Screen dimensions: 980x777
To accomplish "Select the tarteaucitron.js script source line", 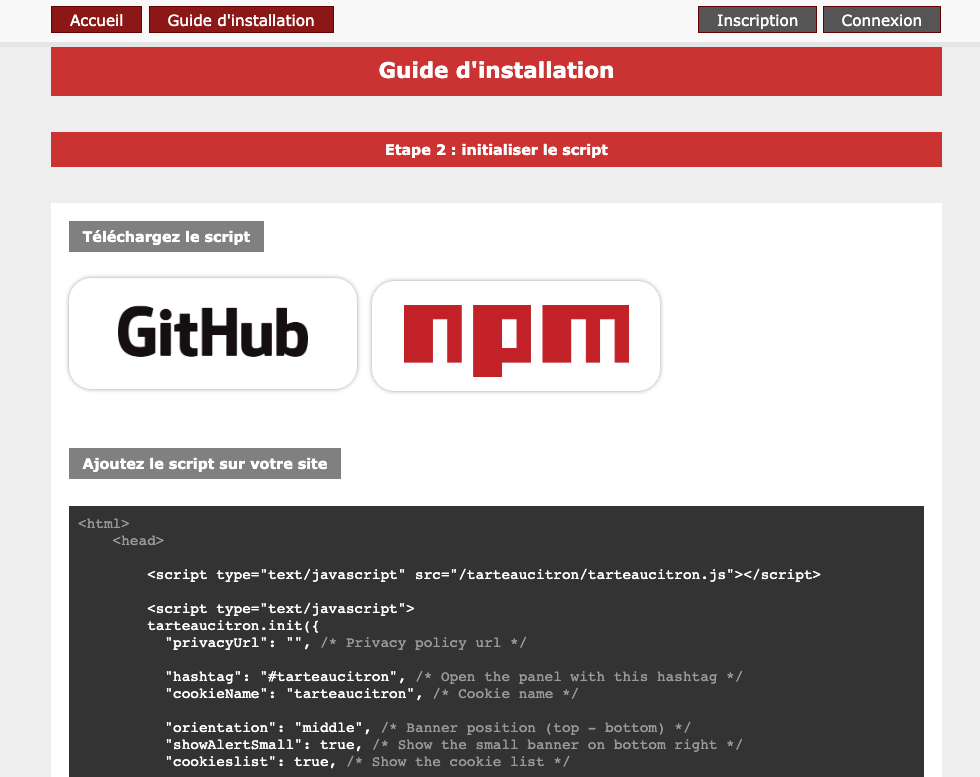I will point(484,574).
